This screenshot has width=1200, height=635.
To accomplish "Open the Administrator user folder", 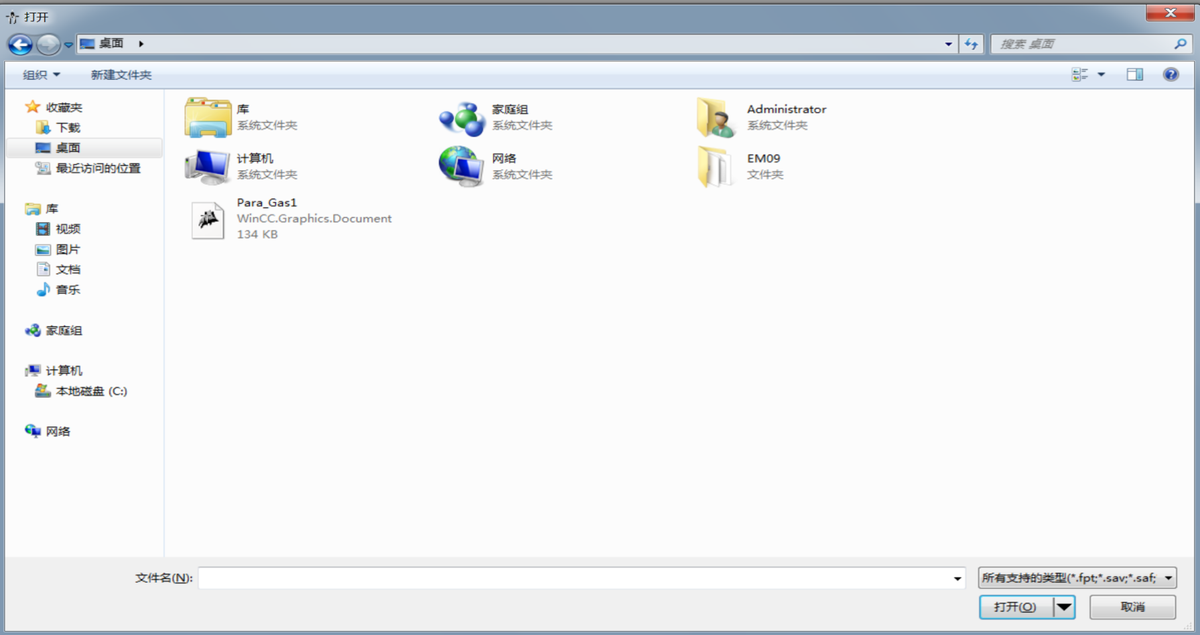I will 716,117.
